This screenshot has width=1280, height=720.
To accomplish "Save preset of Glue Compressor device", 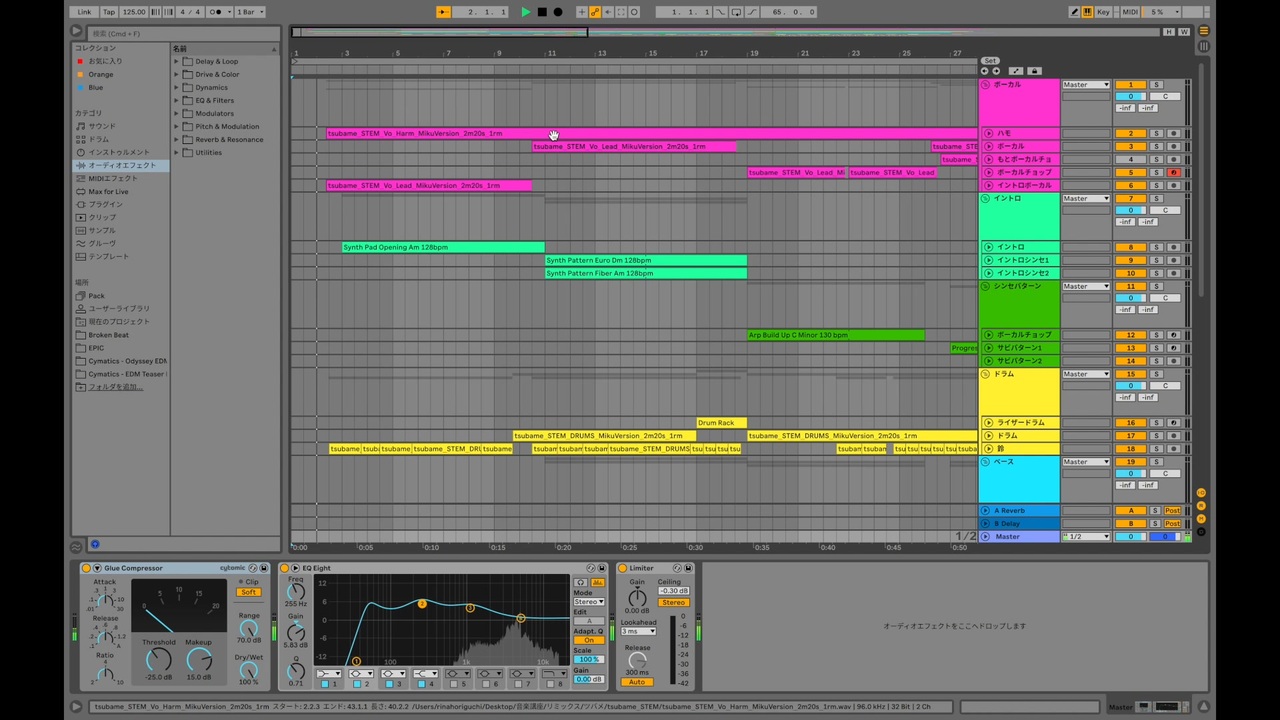I will pos(264,568).
